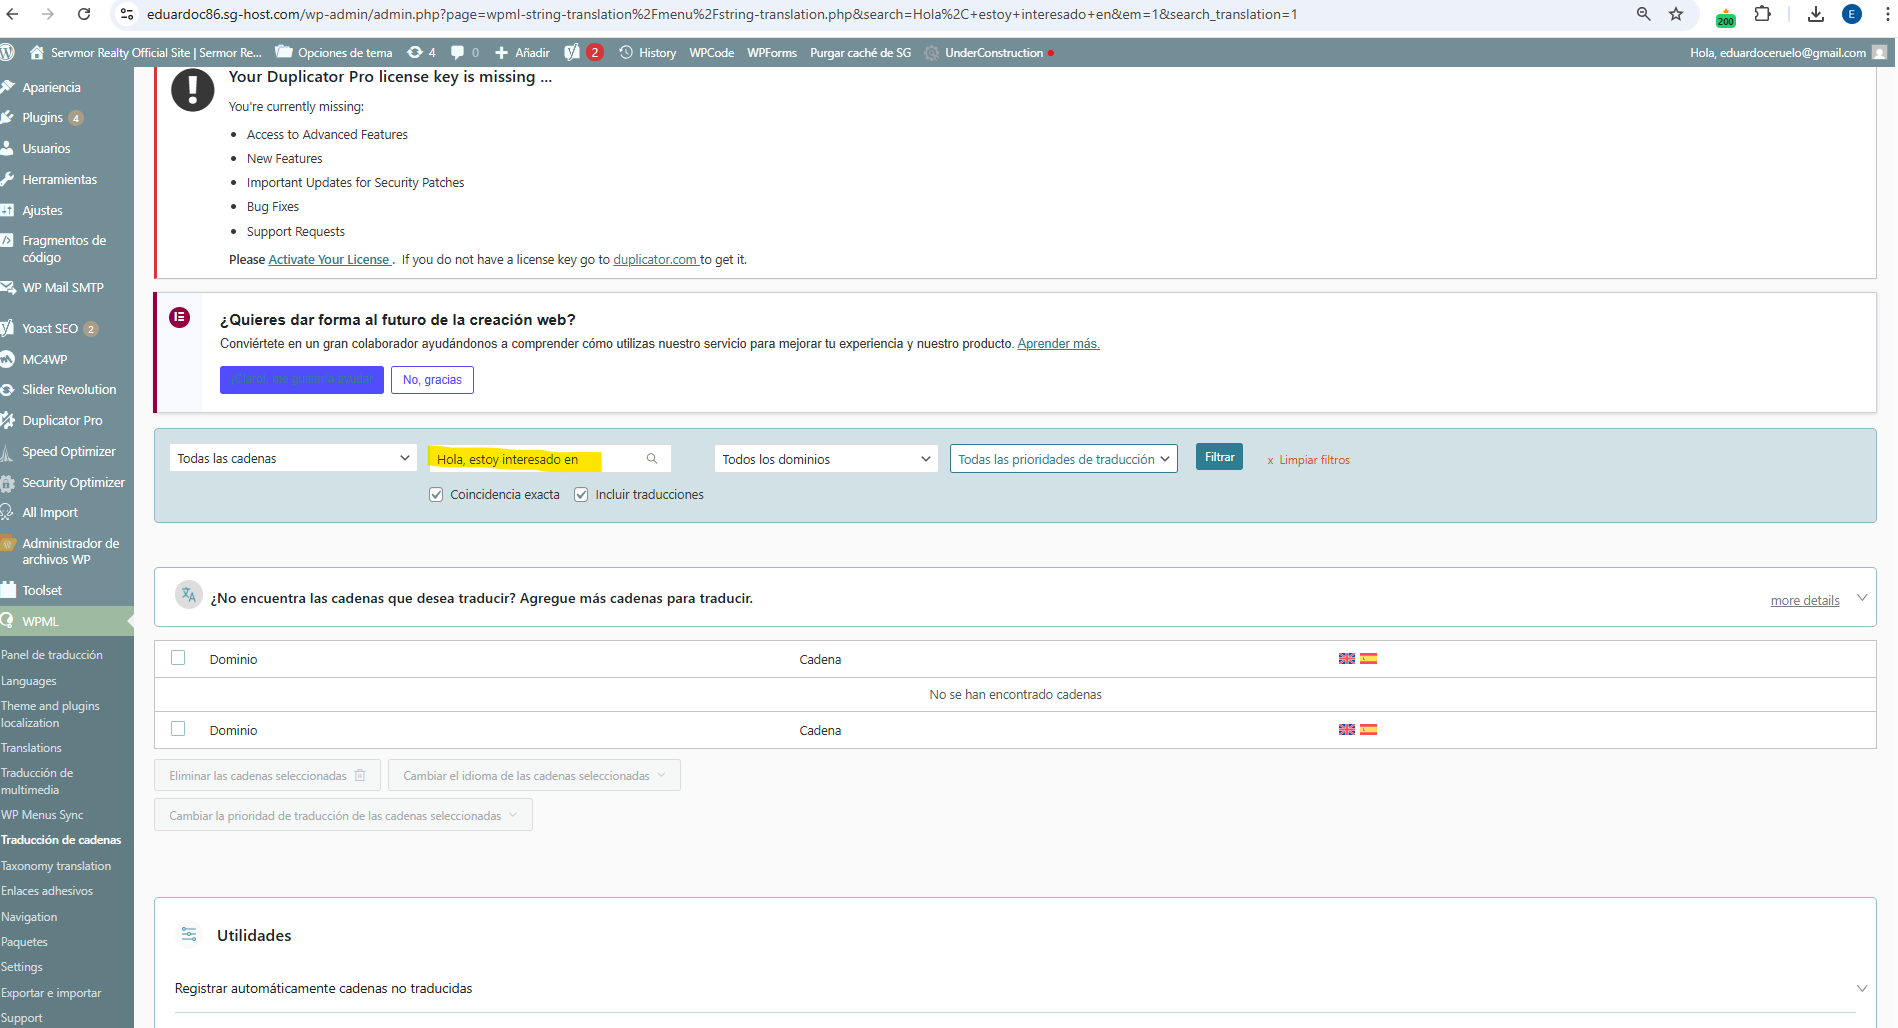The width and height of the screenshot is (1898, 1028).
Task: Open Duplicator Pro in sidebar menu
Action: pos(62,421)
